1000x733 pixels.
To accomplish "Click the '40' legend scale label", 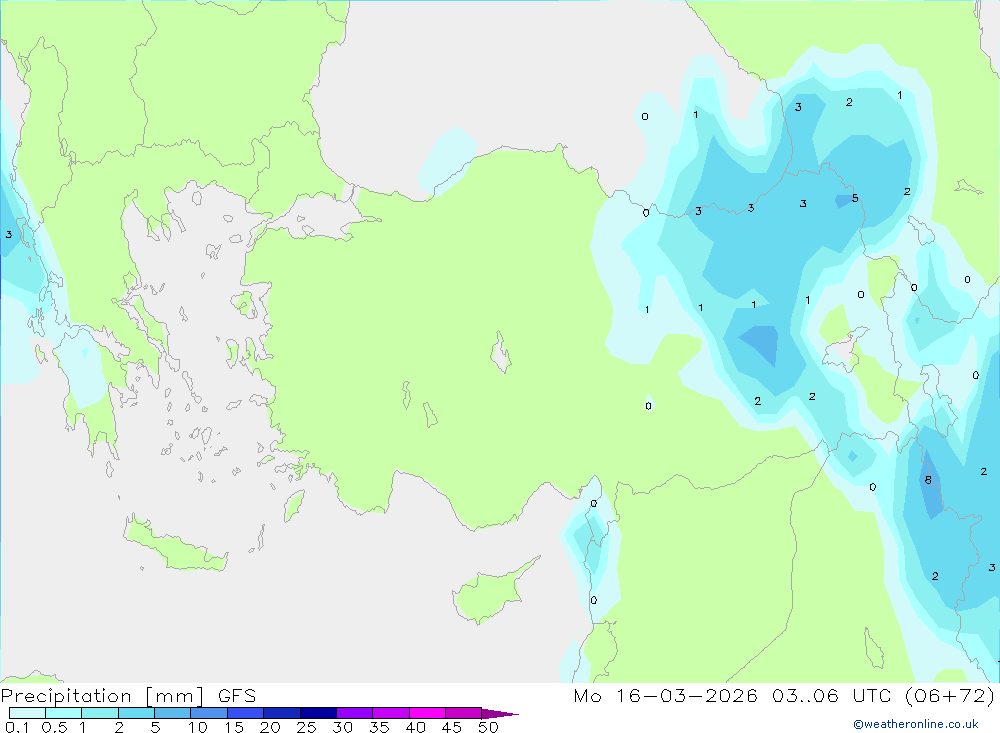I will (416, 727).
